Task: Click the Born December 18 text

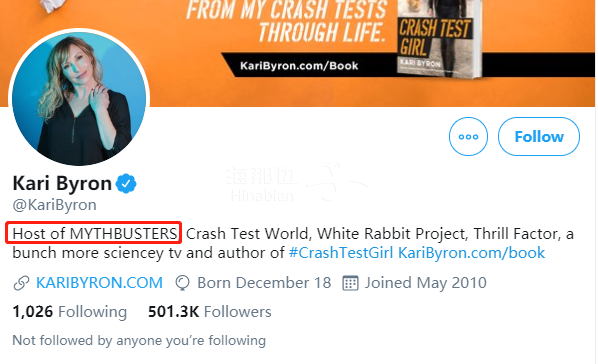Action: point(264,283)
